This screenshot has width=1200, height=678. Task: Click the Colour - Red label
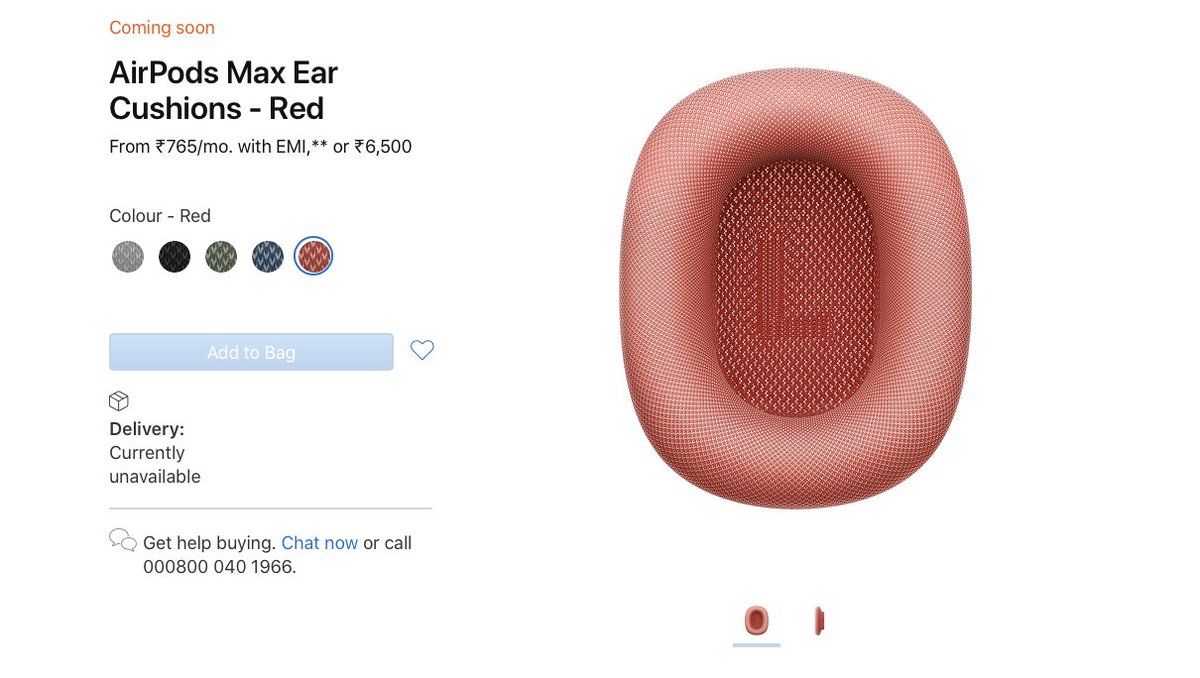click(x=160, y=216)
